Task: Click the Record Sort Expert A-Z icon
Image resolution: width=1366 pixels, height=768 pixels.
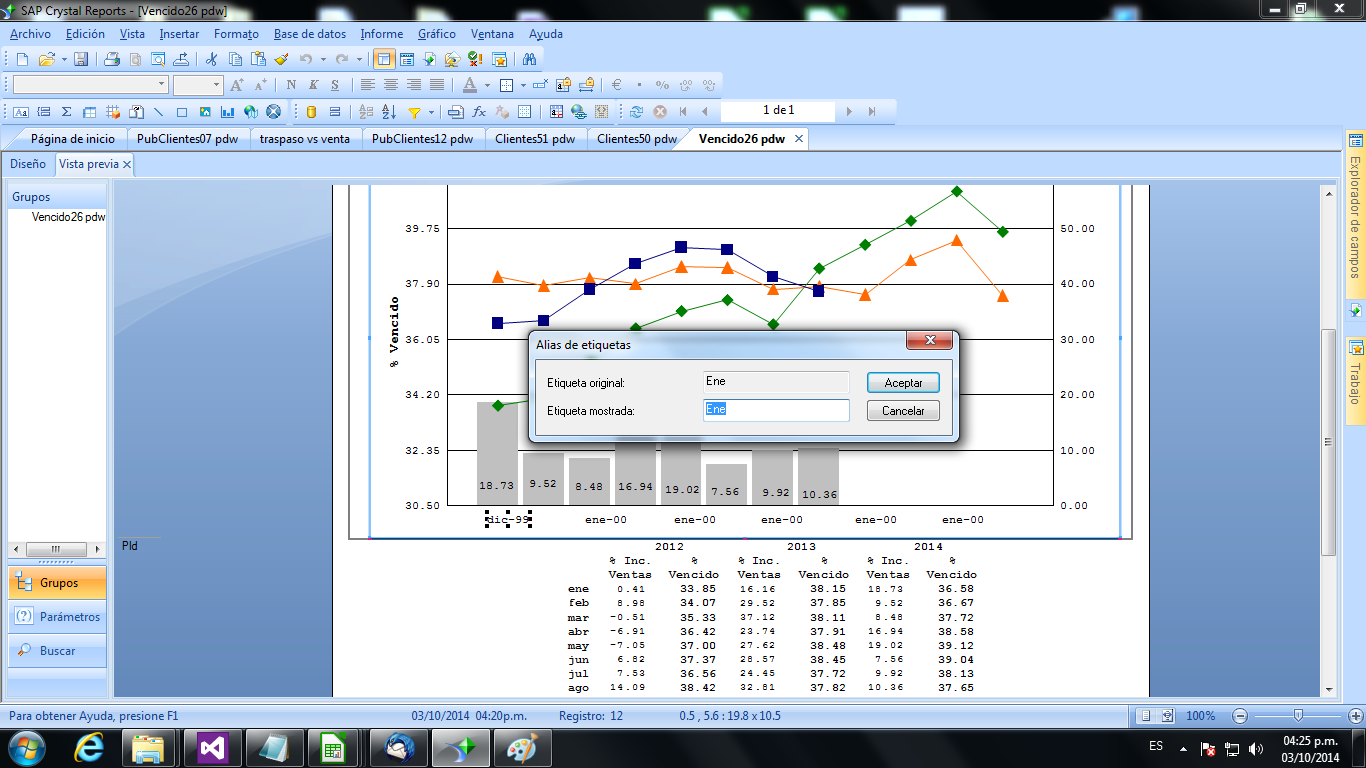Action: click(x=389, y=112)
